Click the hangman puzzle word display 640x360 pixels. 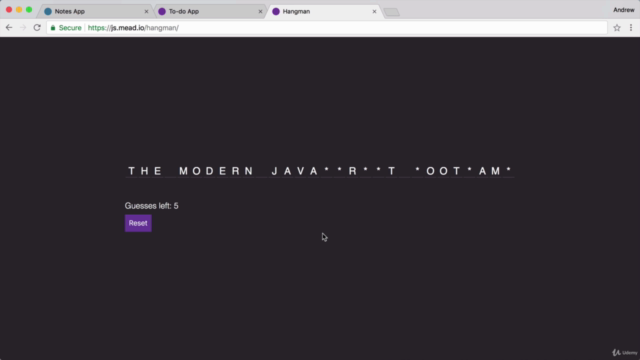pyautogui.click(x=320, y=171)
